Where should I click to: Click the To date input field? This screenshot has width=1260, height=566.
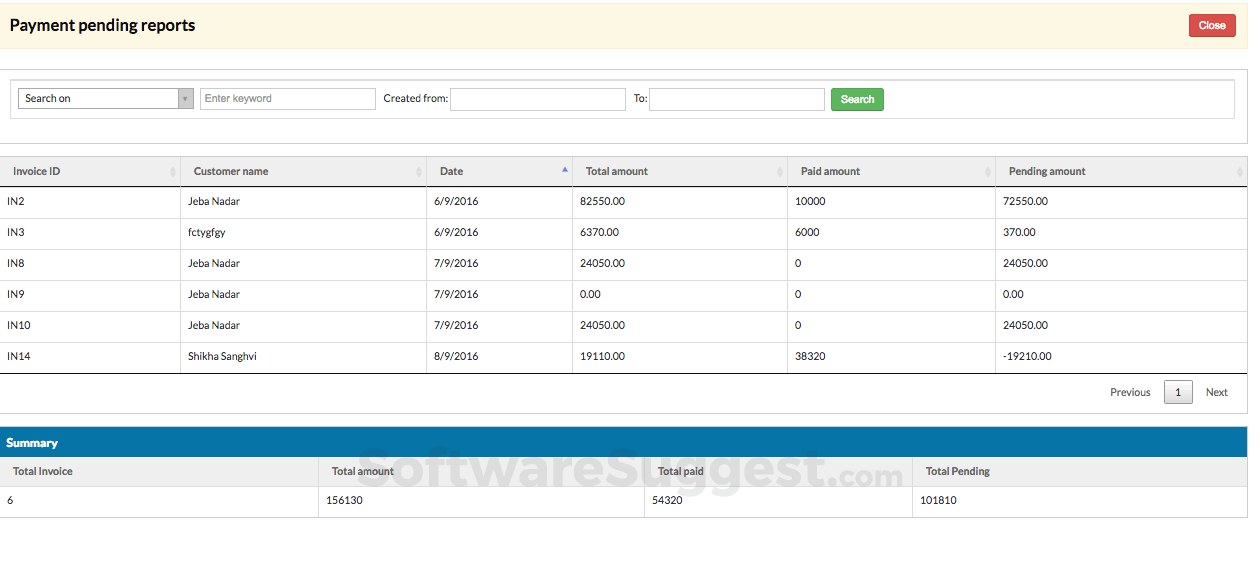click(x=736, y=99)
